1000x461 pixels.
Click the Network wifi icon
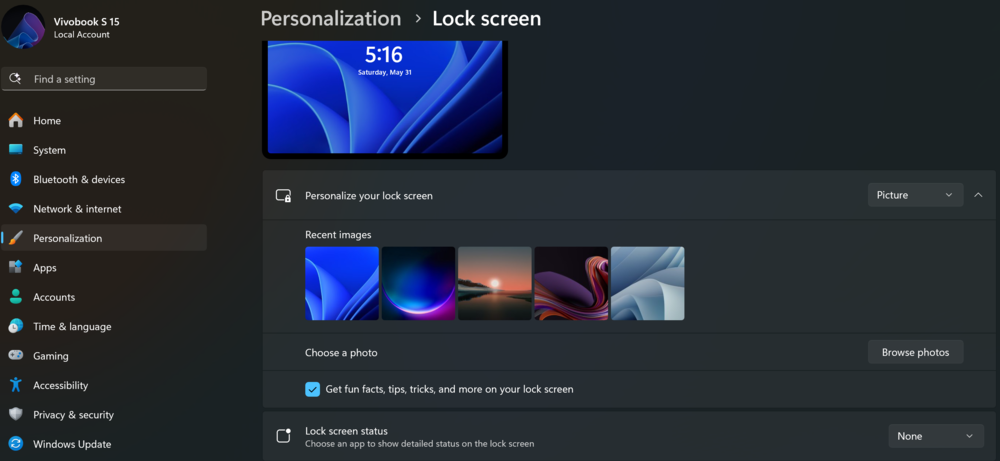[x=16, y=209]
